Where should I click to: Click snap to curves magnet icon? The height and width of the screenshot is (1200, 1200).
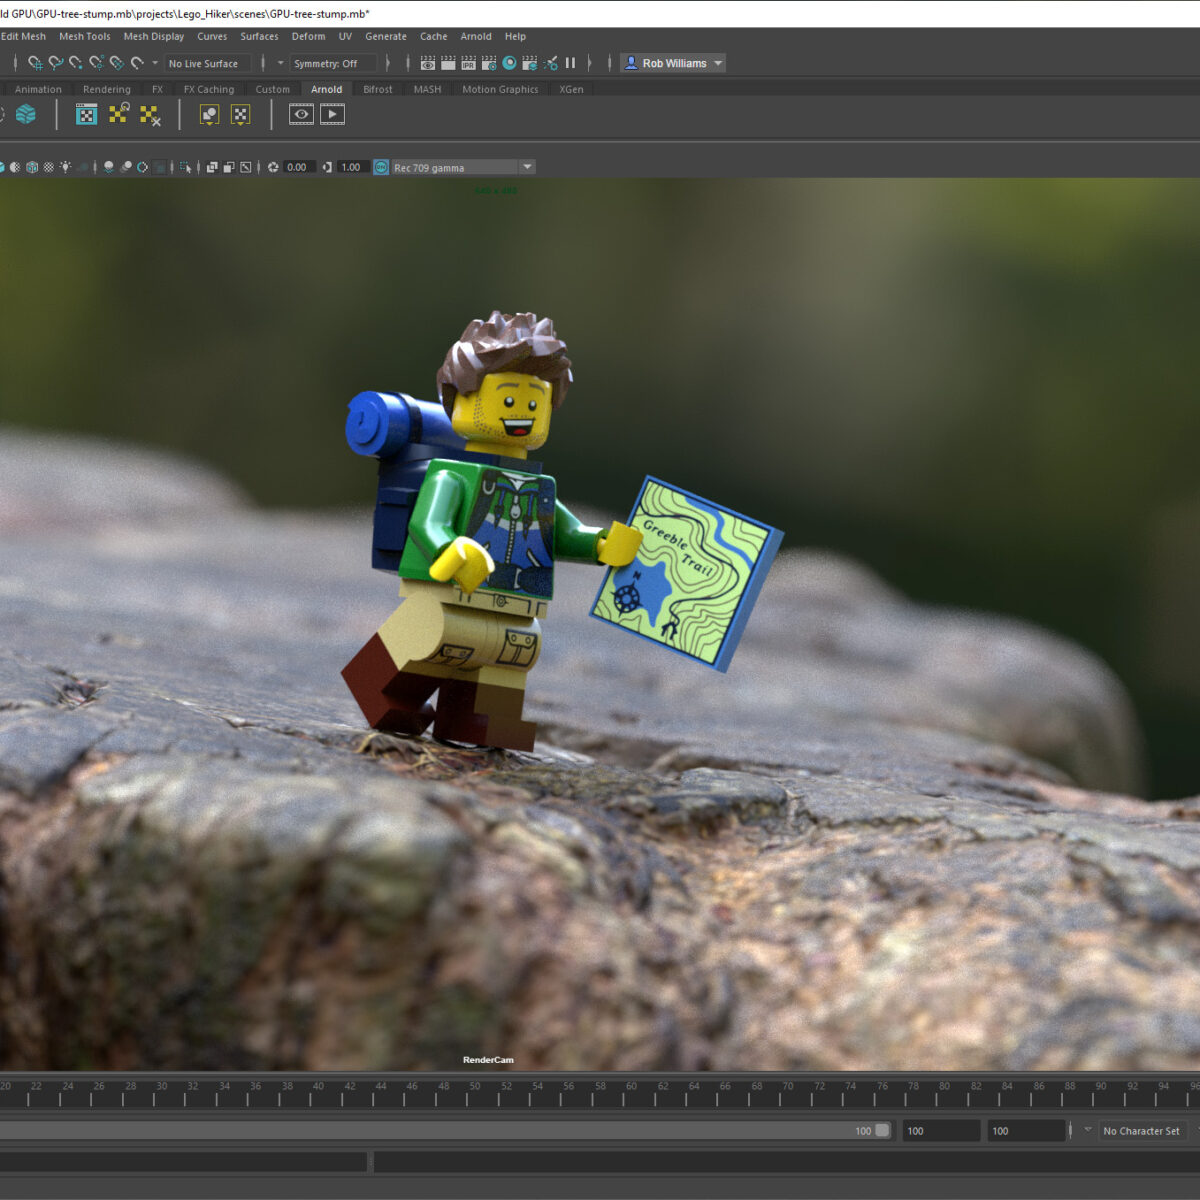pyautogui.click(x=56, y=63)
